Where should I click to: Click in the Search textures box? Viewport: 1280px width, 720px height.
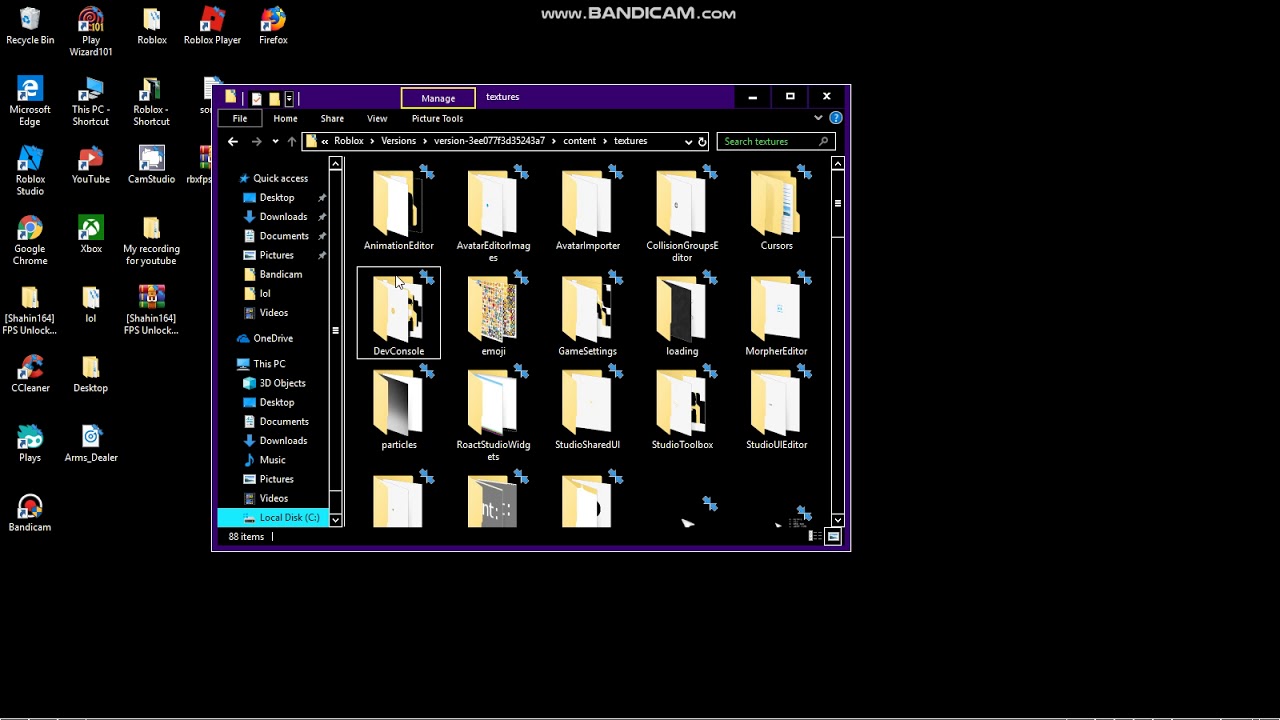[775, 142]
